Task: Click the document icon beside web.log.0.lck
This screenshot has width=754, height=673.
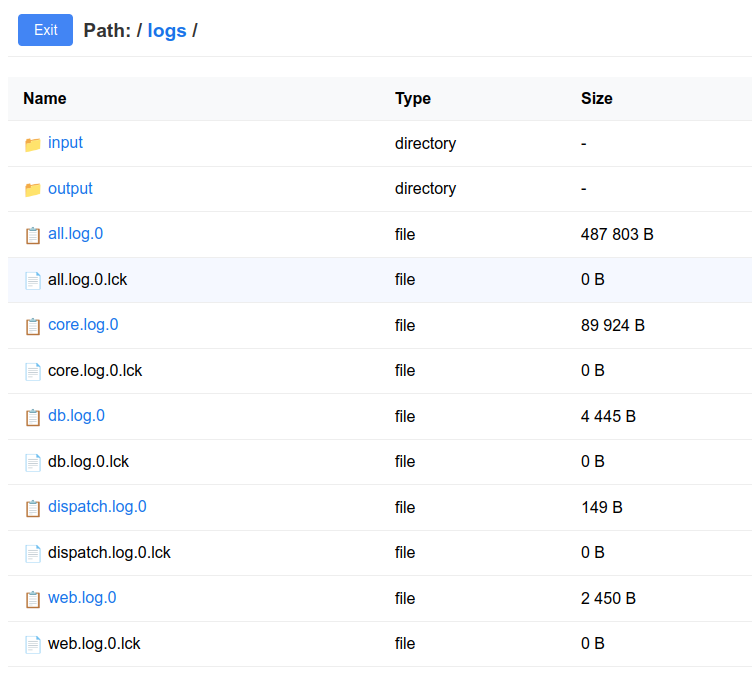Action: tap(33, 644)
